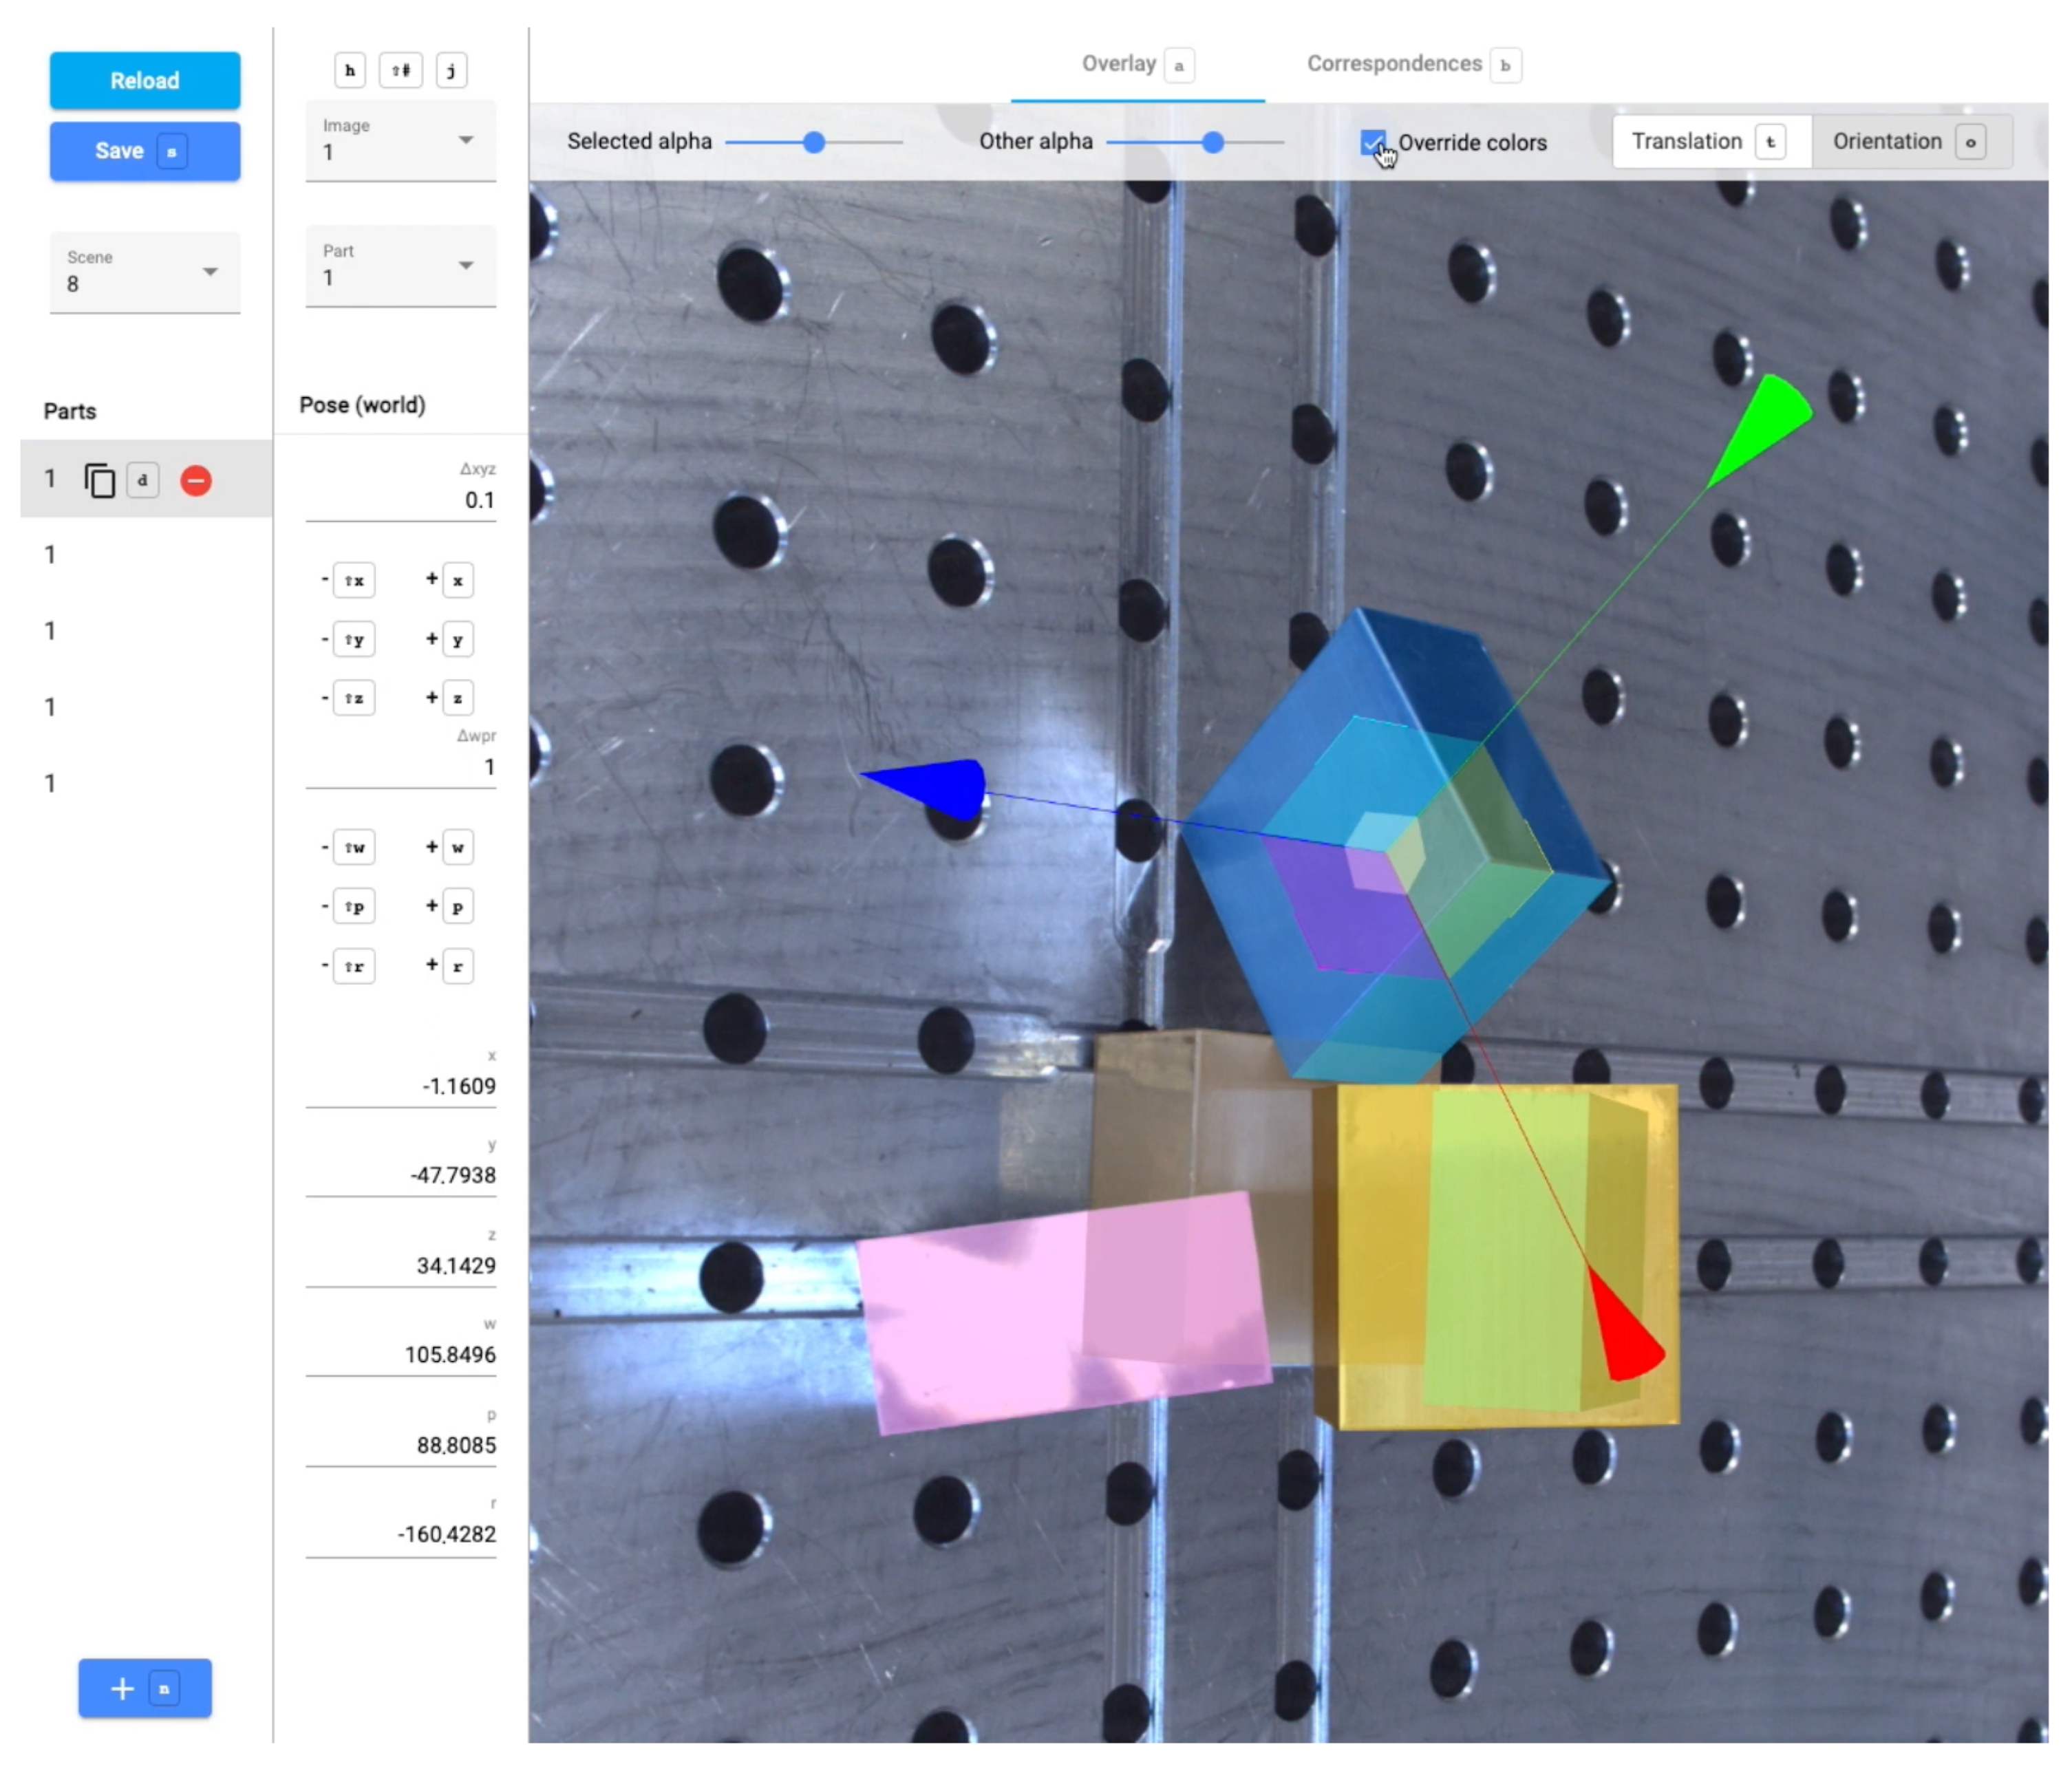Open the Scene dropdown
Viewport: 2072px width, 1771px height.
coord(145,272)
